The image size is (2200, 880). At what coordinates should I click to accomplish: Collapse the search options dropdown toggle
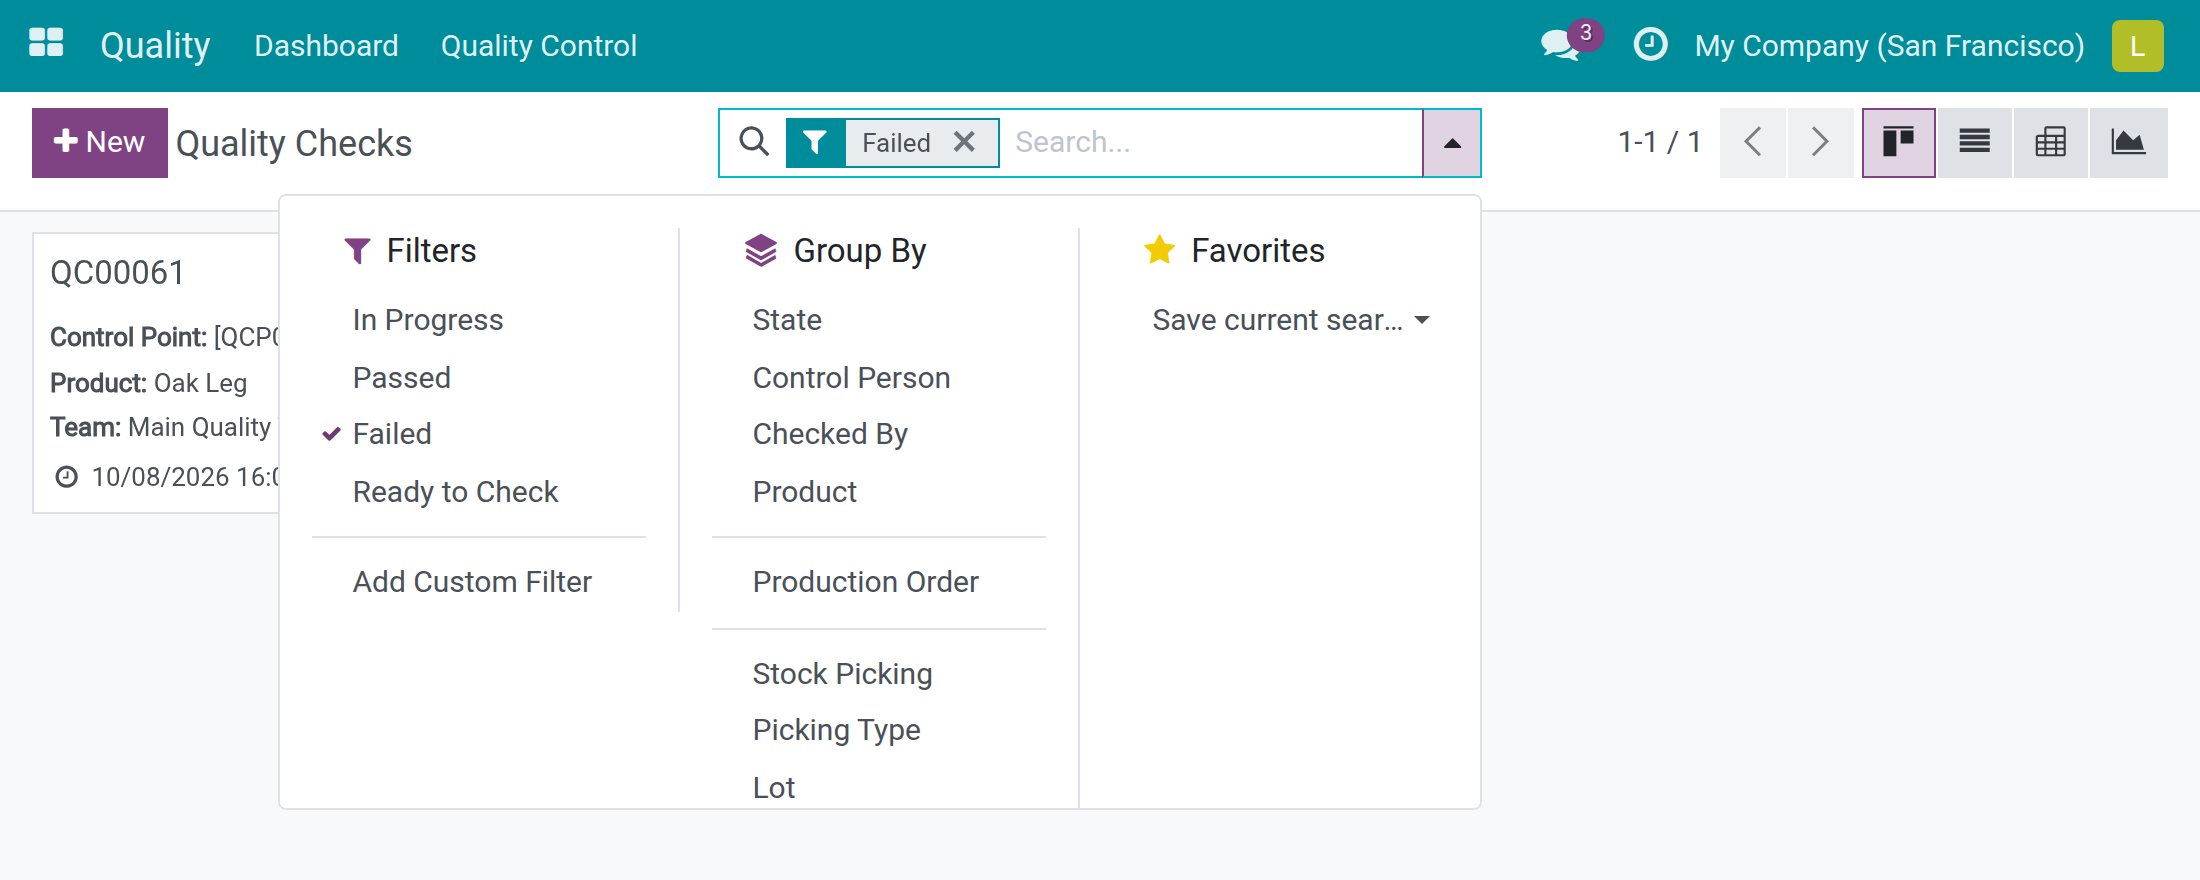(x=1452, y=143)
